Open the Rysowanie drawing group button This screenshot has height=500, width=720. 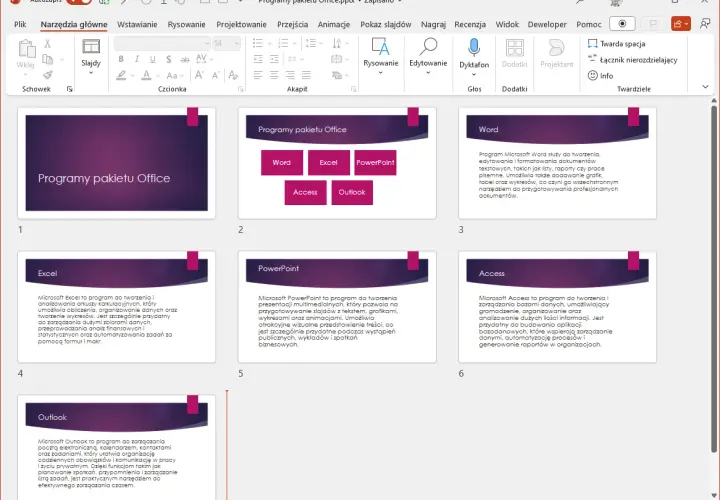(381, 56)
